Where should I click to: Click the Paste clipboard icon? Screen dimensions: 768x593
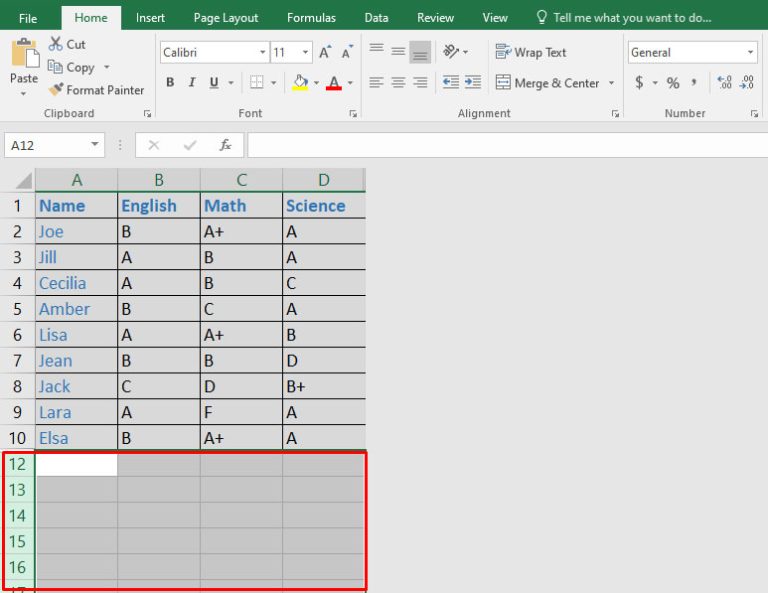point(24,52)
